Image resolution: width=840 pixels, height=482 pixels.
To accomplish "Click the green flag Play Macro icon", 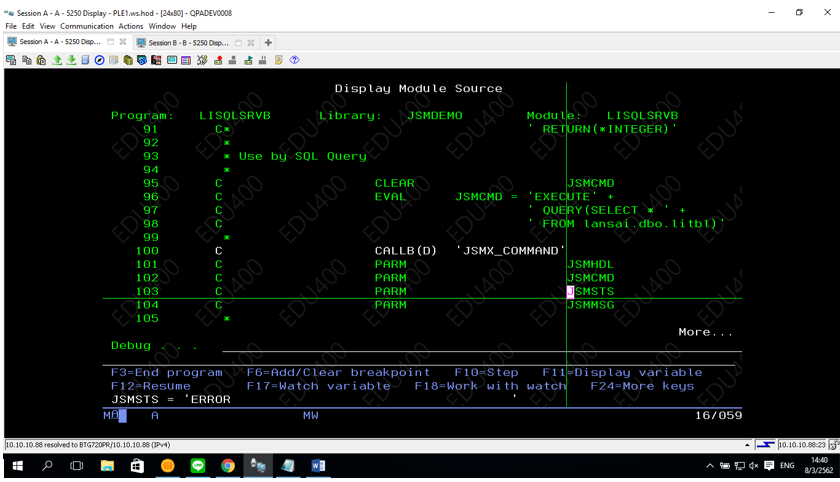I will point(248,60).
